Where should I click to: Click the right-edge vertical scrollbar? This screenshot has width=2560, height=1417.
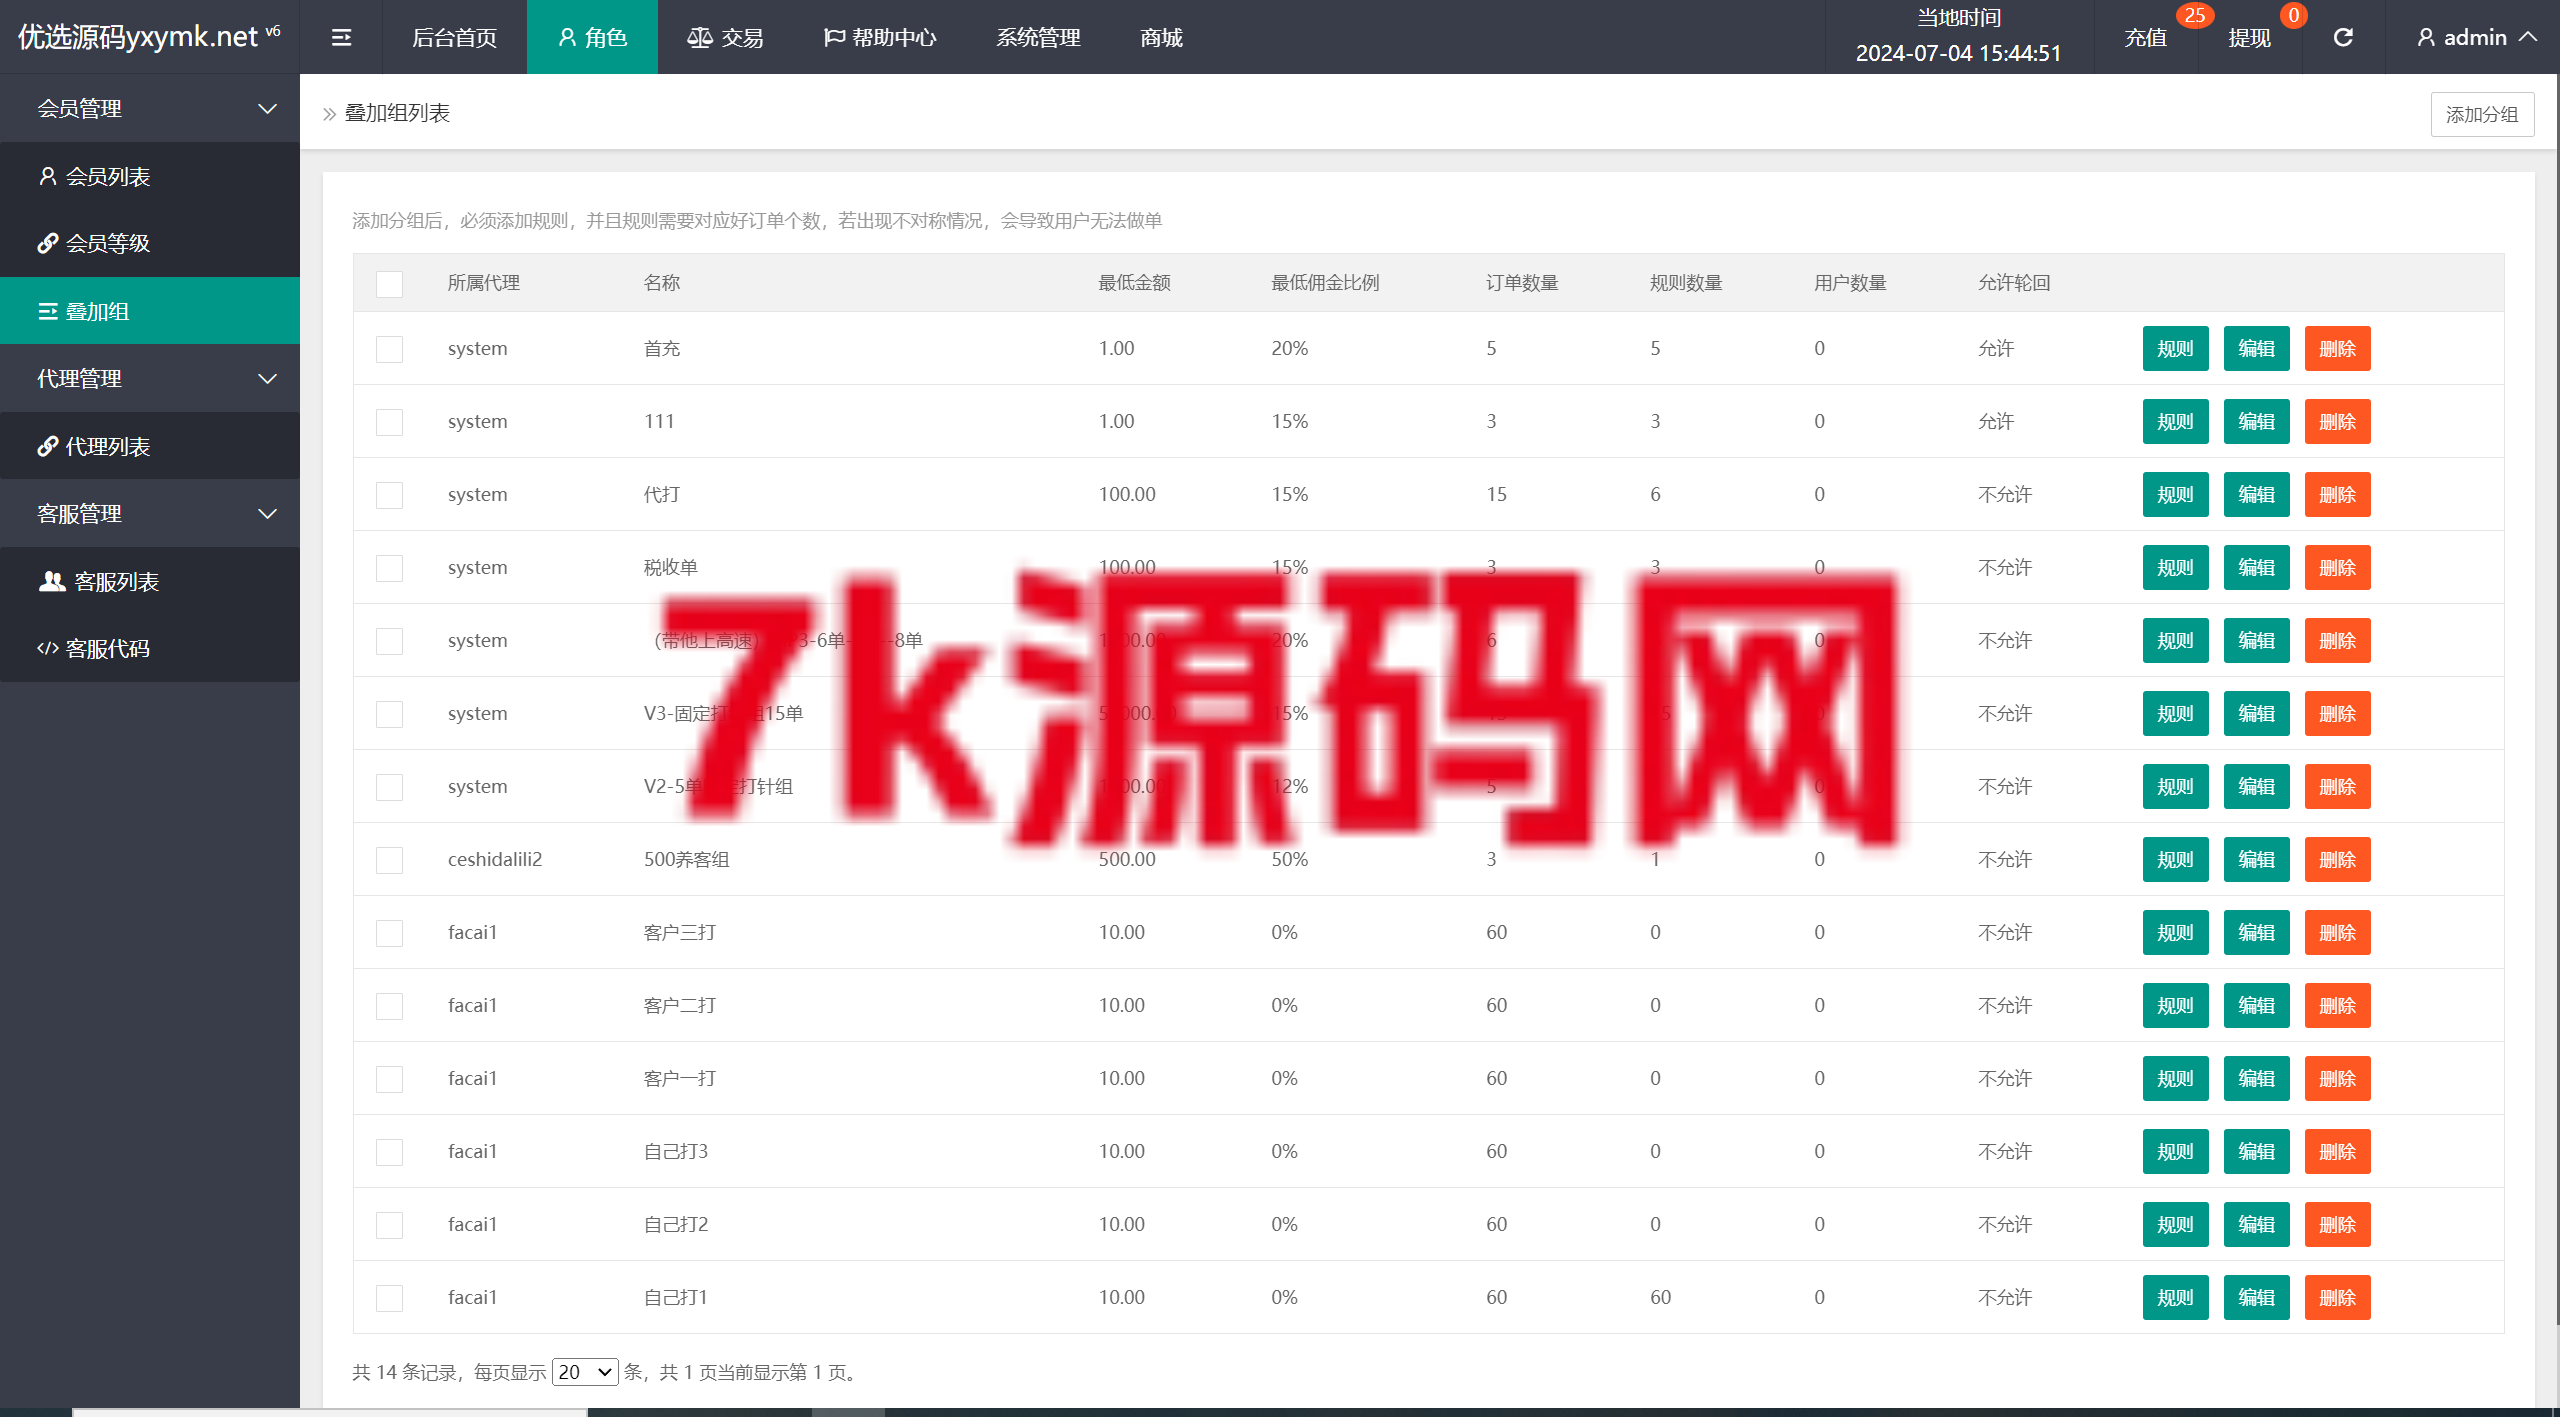click(2556, 700)
